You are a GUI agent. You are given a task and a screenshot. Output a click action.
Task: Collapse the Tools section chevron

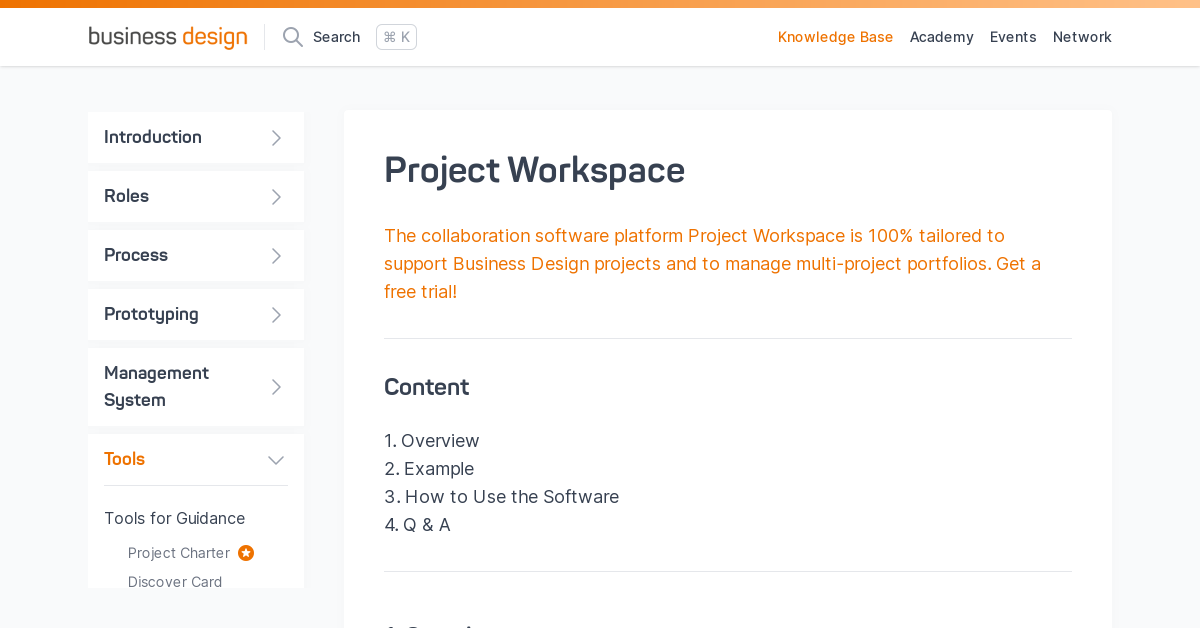click(x=276, y=460)
